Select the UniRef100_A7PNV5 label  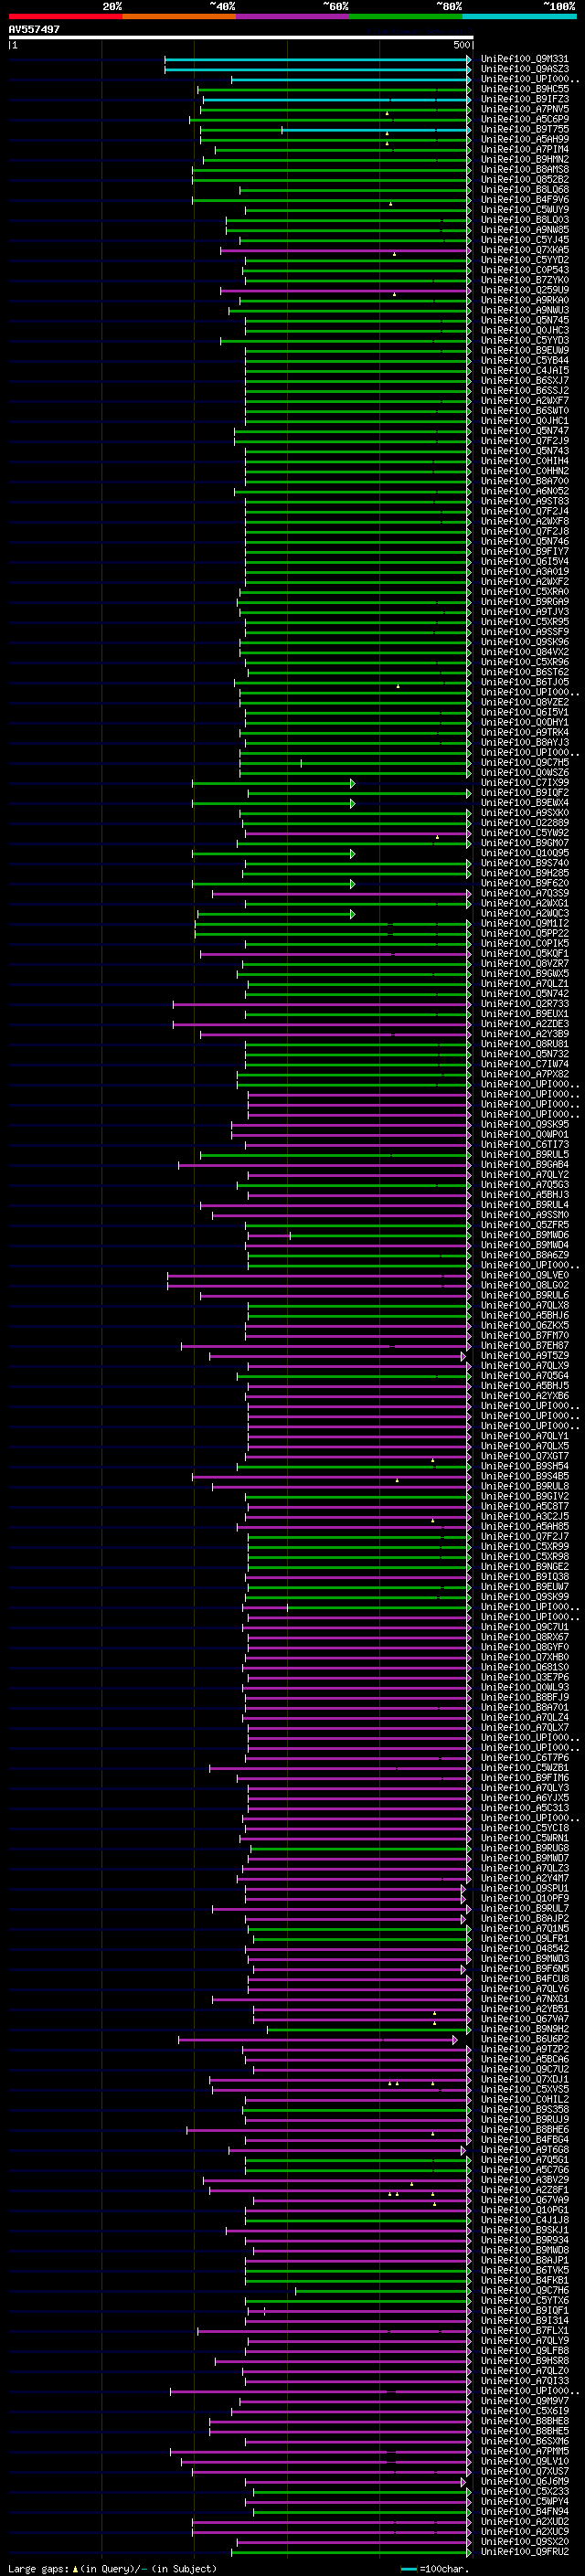[524, 109]
